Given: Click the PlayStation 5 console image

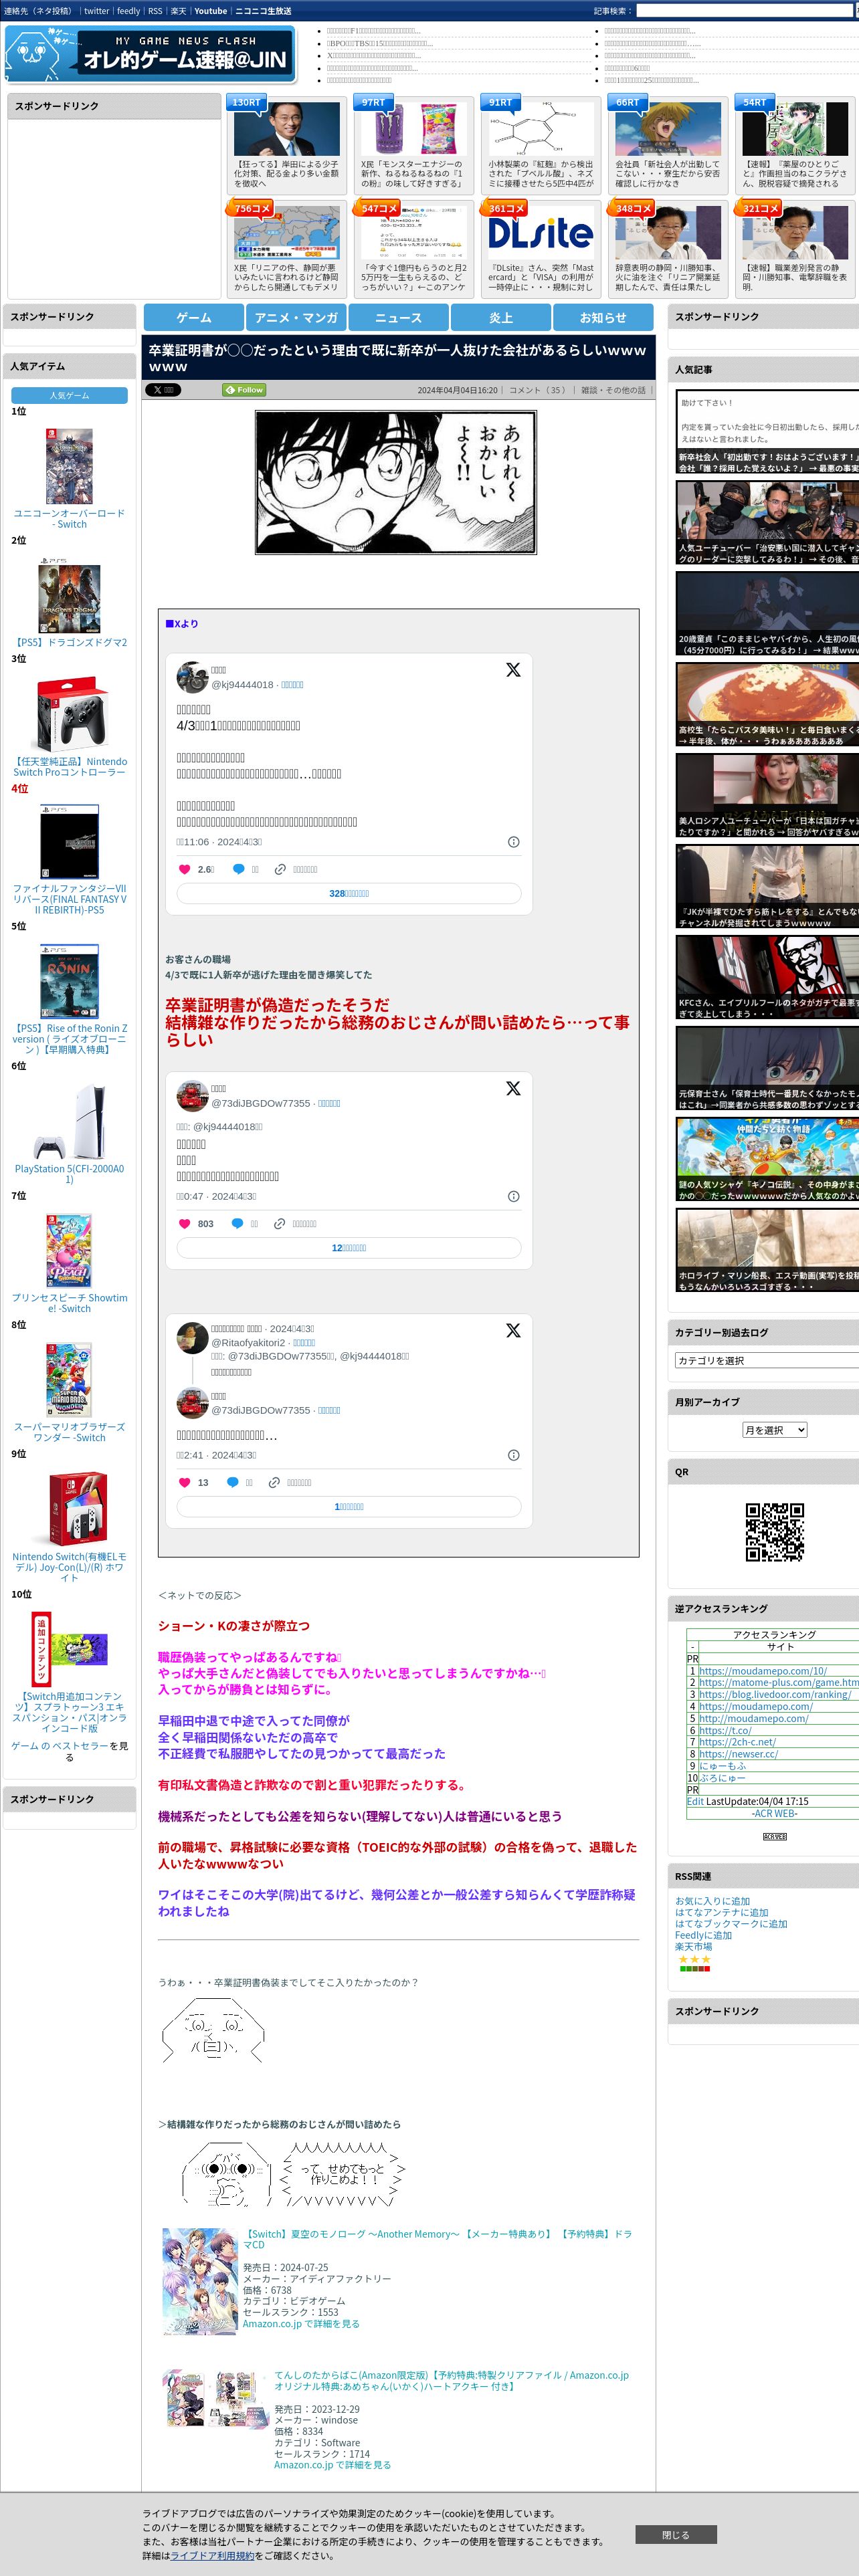Looking at the screenshot, I should tap(69, 1121).
